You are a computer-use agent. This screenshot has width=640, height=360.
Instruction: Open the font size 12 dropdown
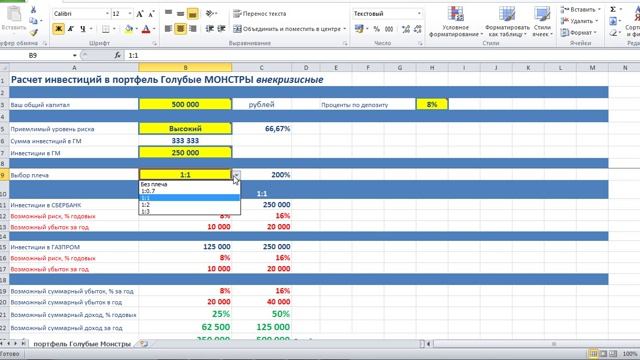pos(130,13)
